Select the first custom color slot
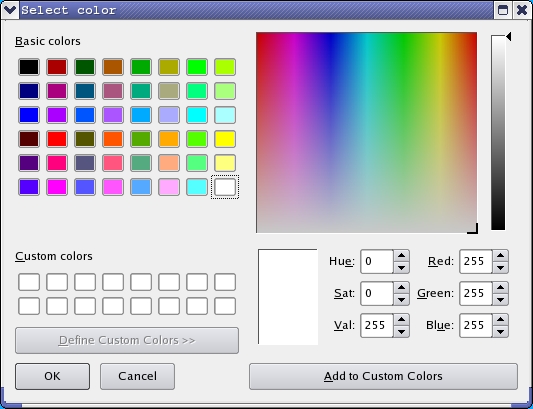This screenshot has width=533, height=409. pyautogui.click(x=29, y=282)
